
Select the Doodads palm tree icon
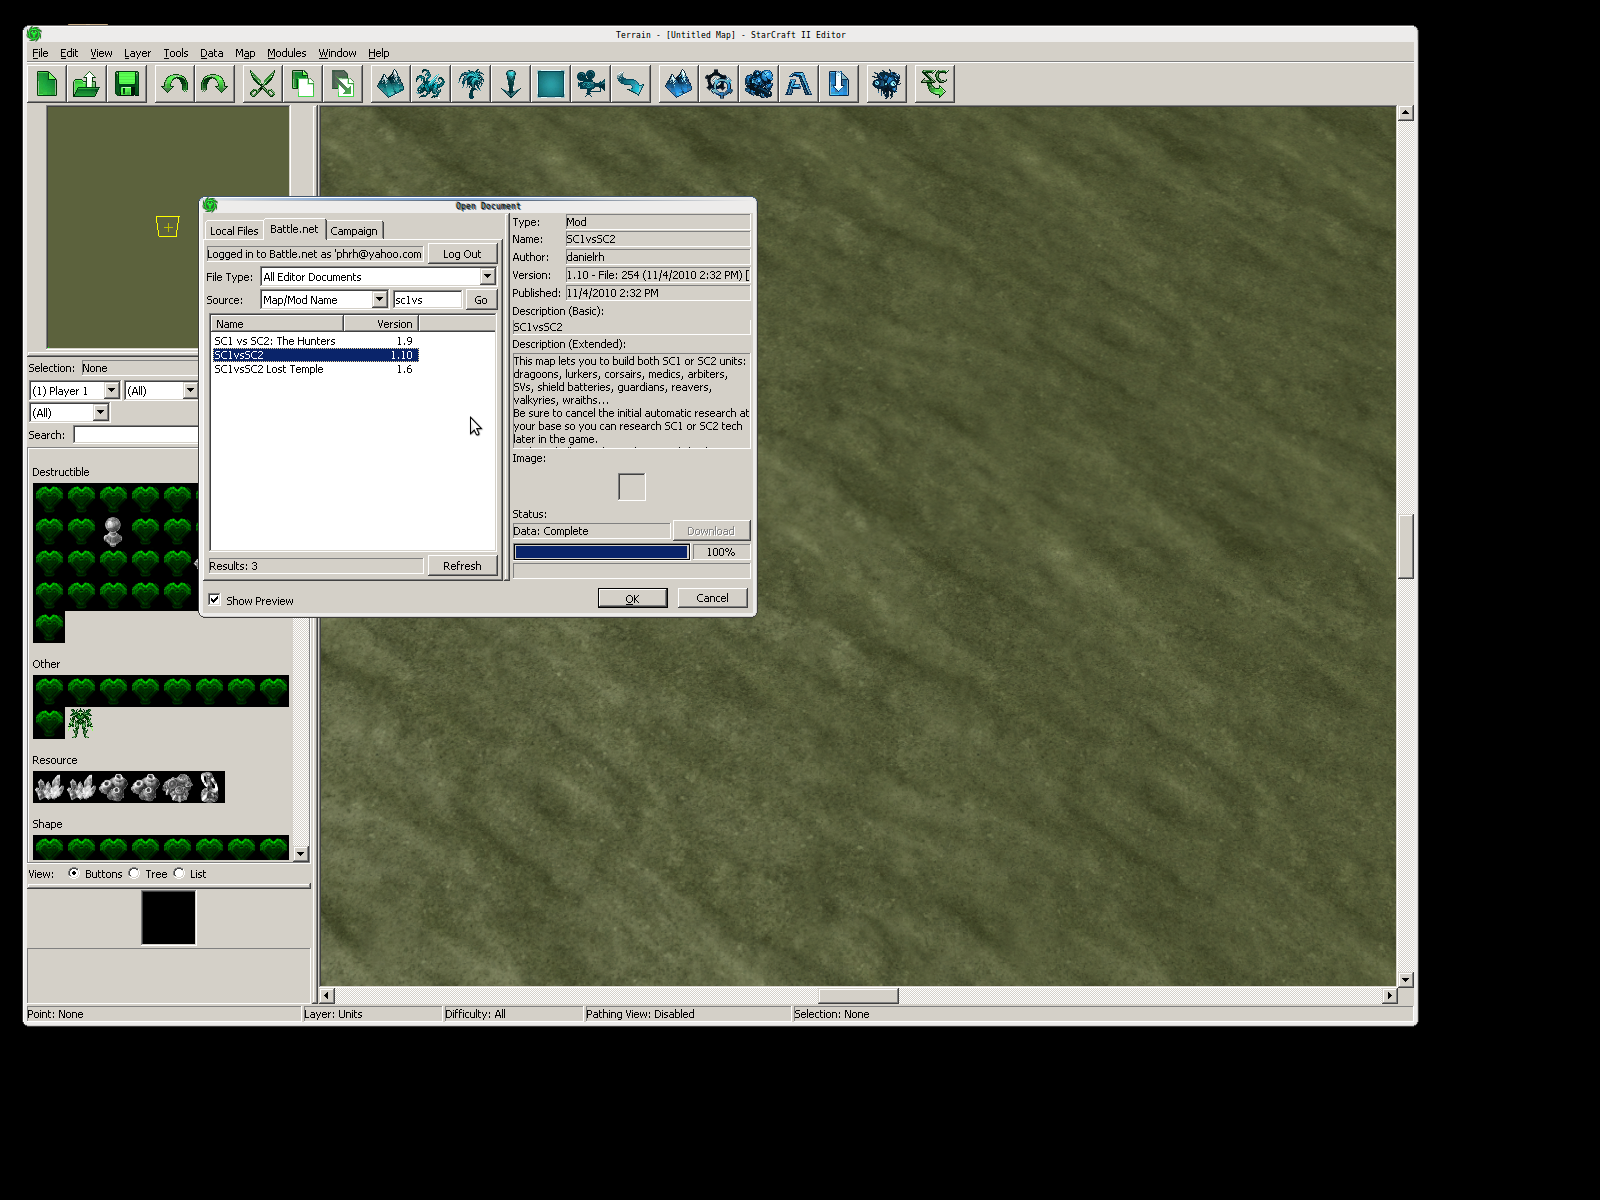(471, 84)
